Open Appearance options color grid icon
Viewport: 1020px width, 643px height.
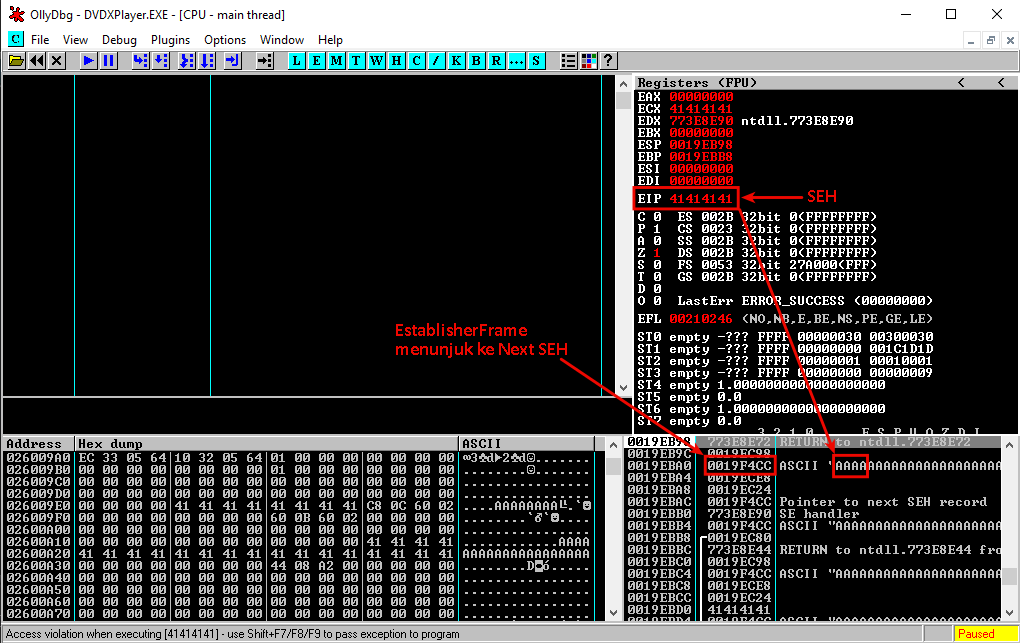(589, 61)
